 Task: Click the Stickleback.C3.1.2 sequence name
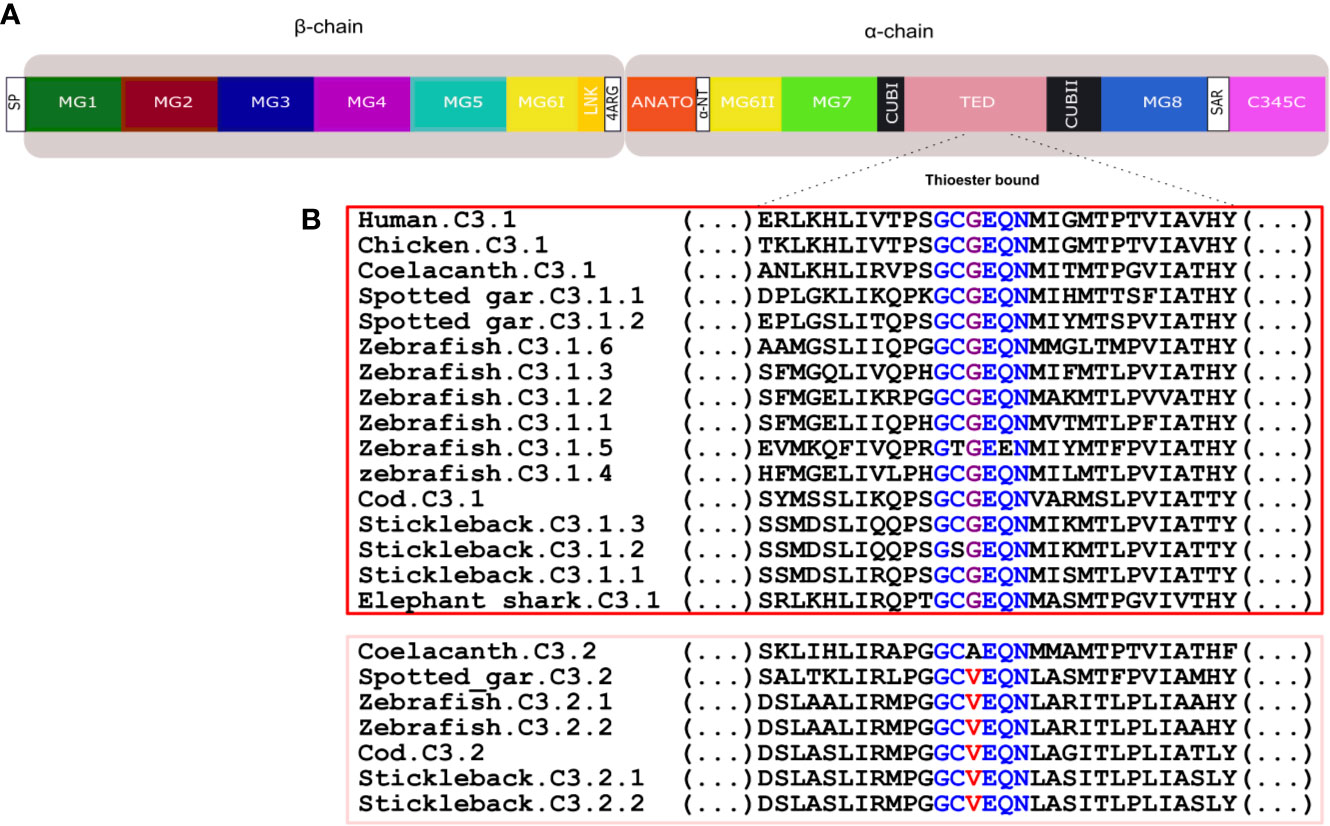point(501,550)
